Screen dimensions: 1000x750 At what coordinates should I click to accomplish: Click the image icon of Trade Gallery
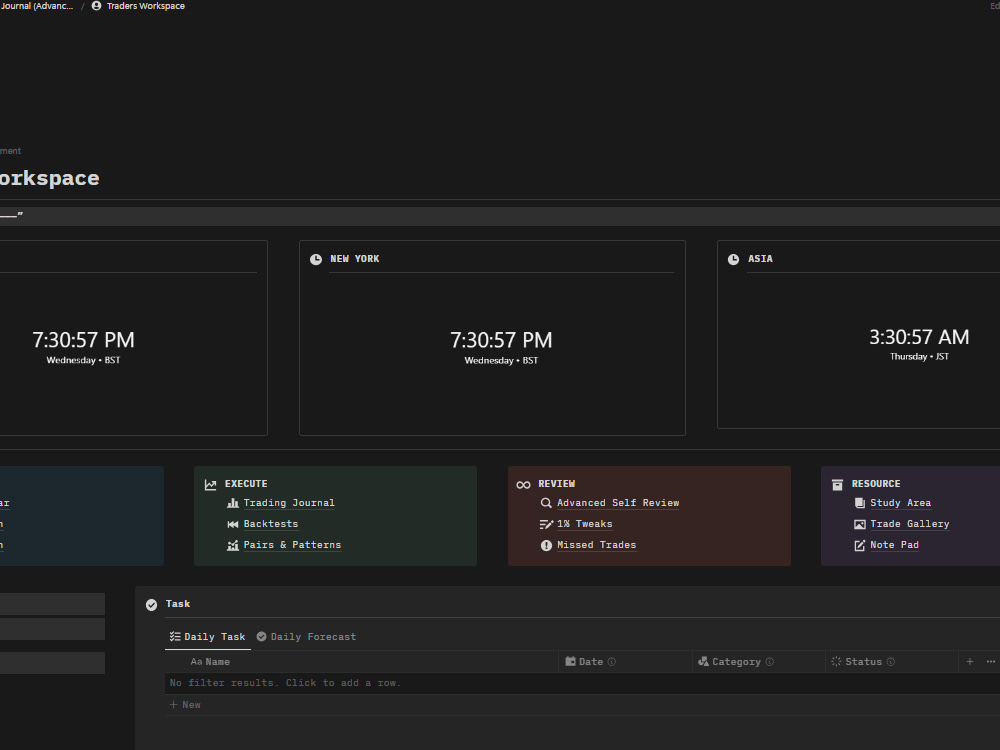tap(860, 524)
